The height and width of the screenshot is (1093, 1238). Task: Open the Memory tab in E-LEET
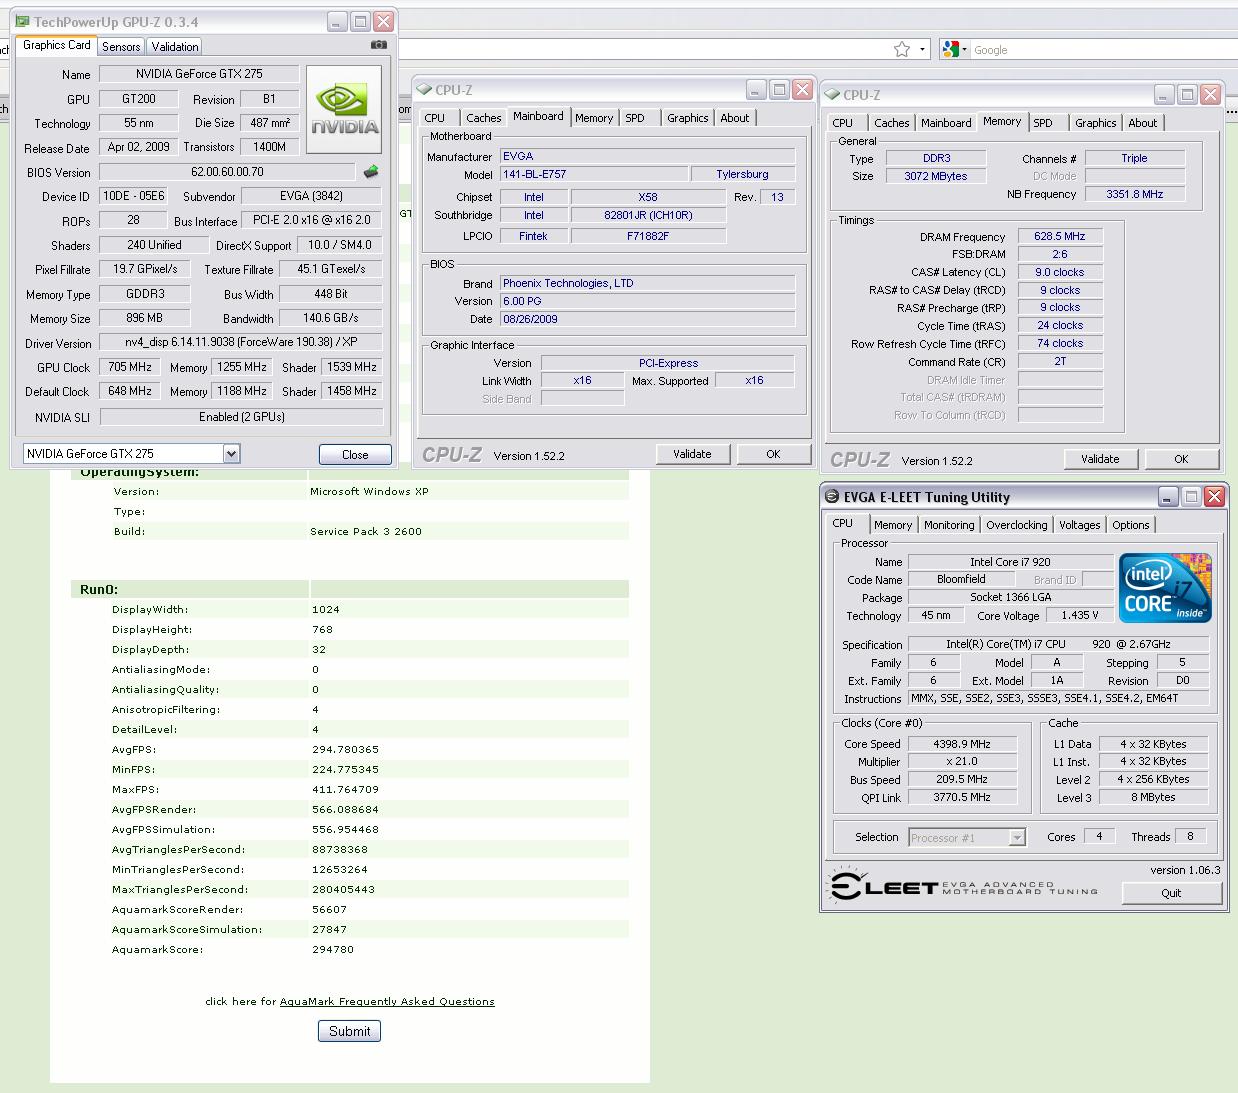click(893, 525)
